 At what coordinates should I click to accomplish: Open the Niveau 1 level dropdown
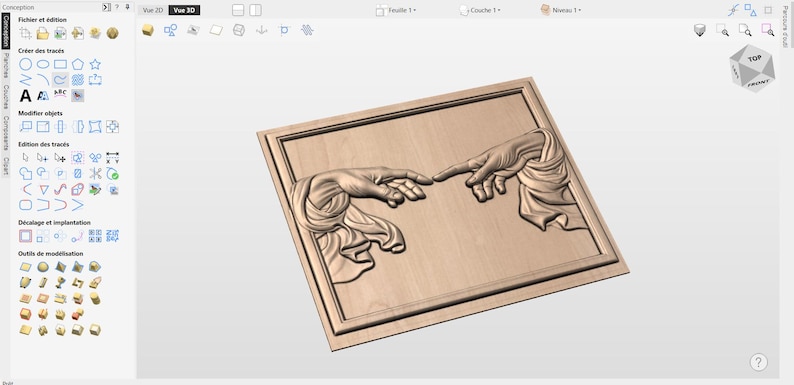(x=561, y=10)
